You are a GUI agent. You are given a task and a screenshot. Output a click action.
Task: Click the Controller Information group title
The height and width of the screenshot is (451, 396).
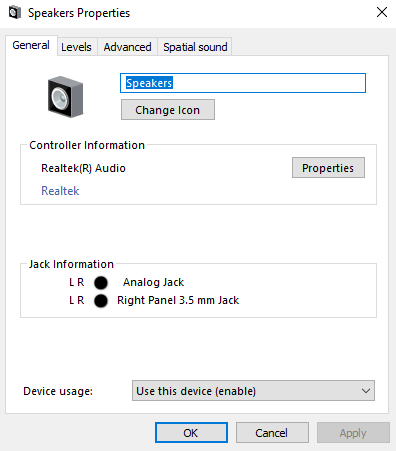[x=87, y=145]
